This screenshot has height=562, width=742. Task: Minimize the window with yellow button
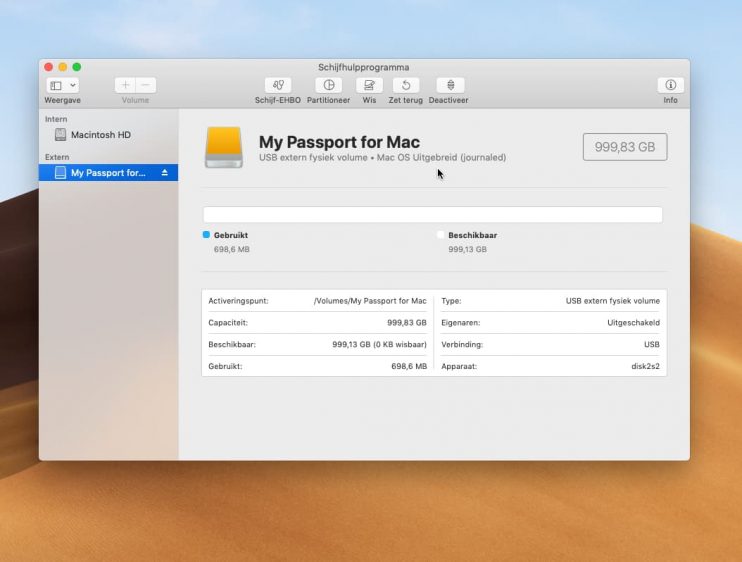coord(62,67)
